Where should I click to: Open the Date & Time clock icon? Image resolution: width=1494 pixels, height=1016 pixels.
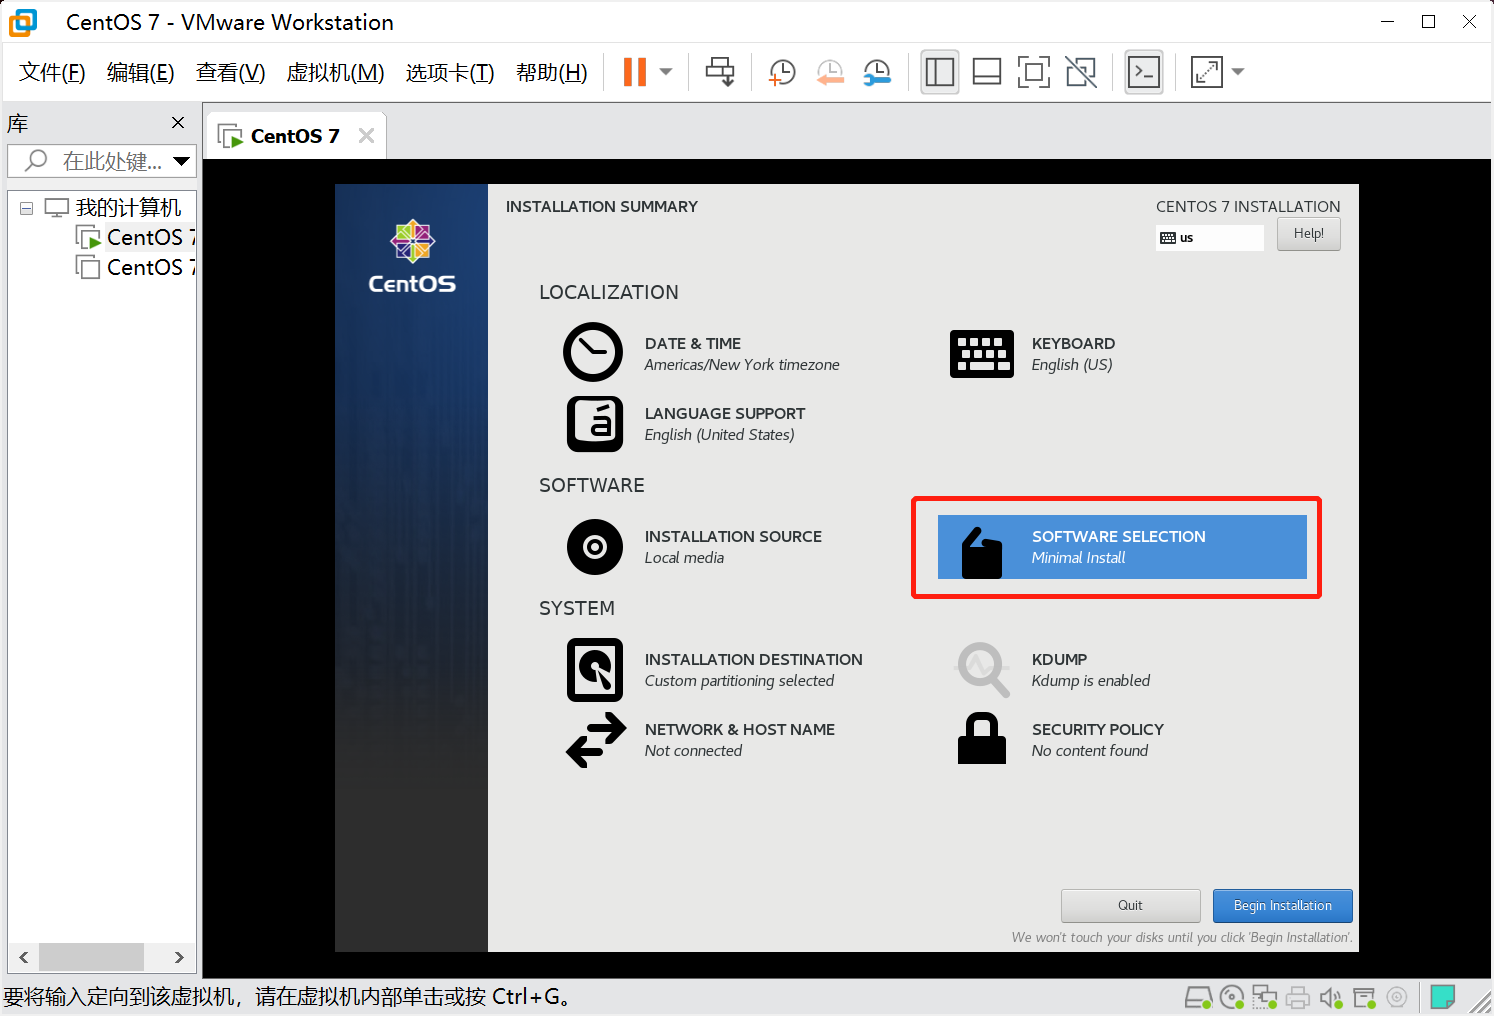coord(593,352)
